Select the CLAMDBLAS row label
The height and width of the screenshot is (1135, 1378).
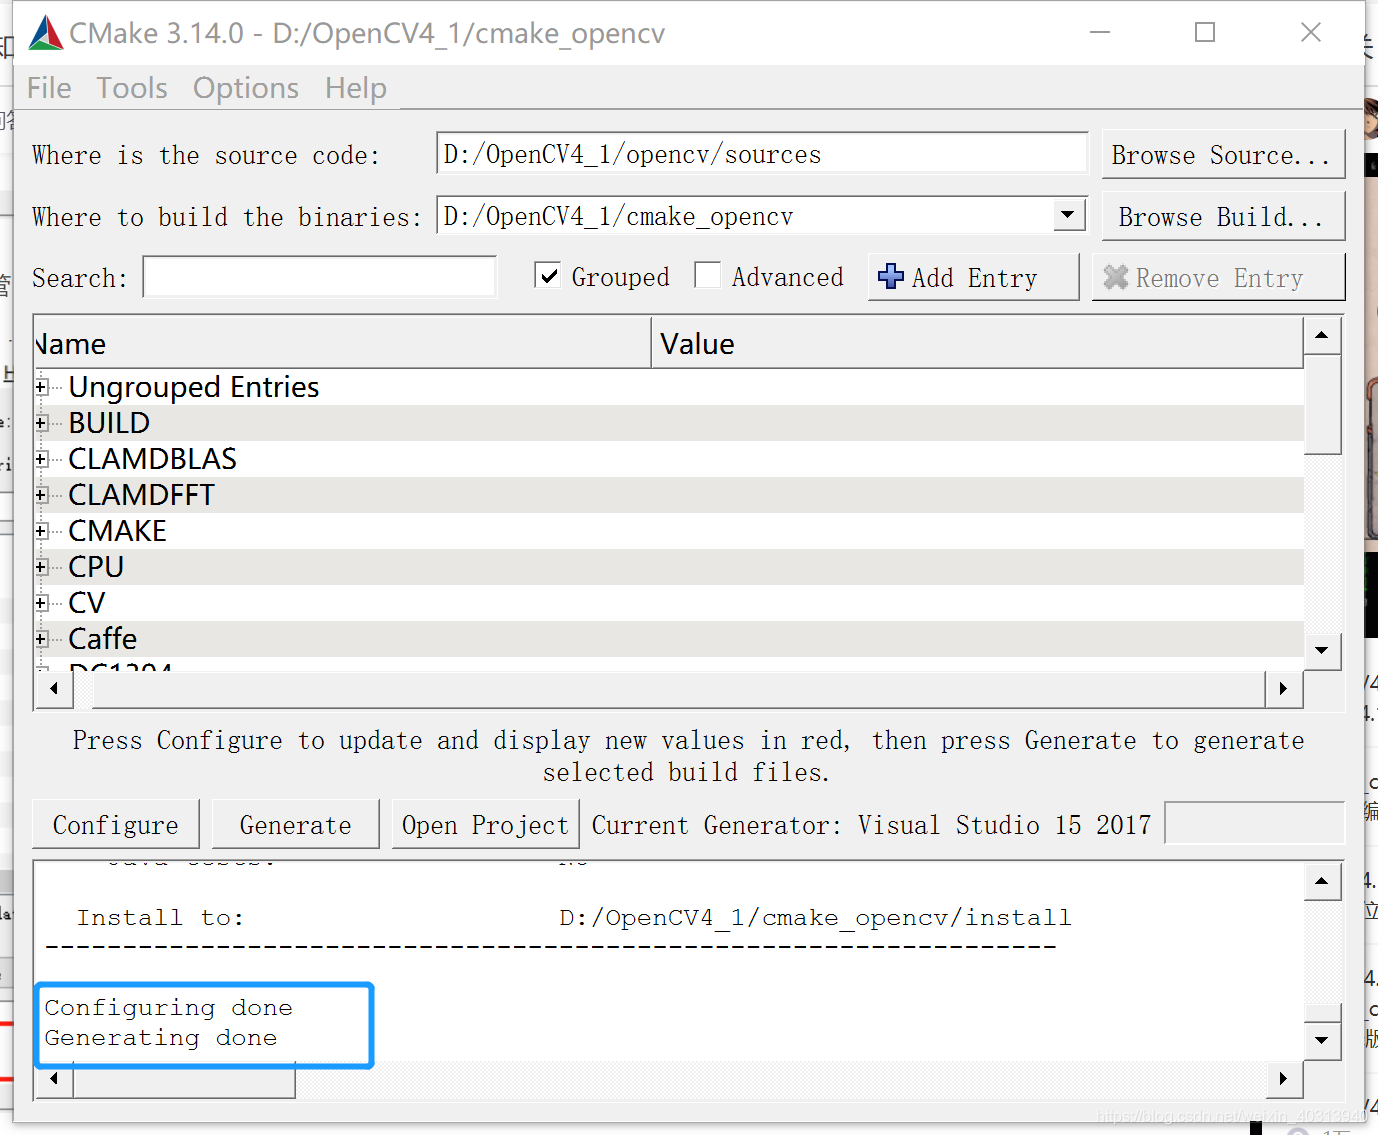tap(152, 459)
